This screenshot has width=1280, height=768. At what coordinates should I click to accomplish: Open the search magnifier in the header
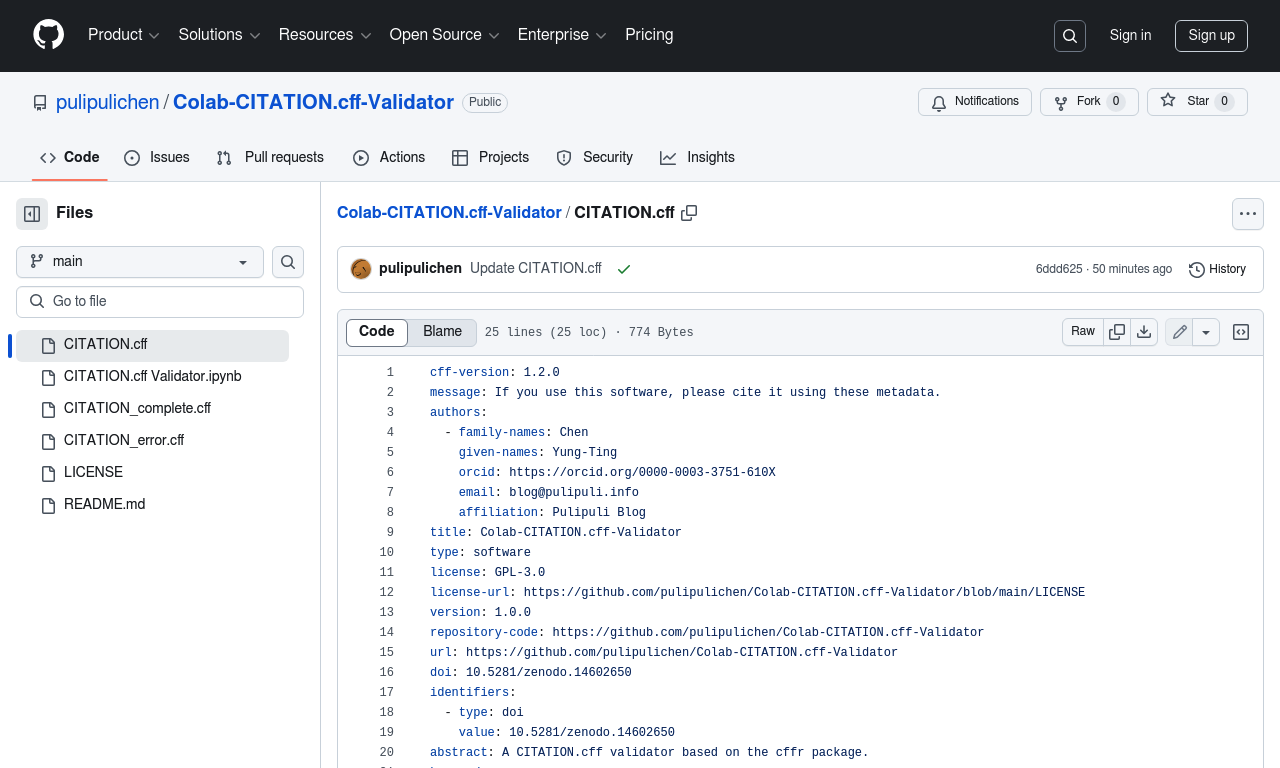pos(1070,36)
